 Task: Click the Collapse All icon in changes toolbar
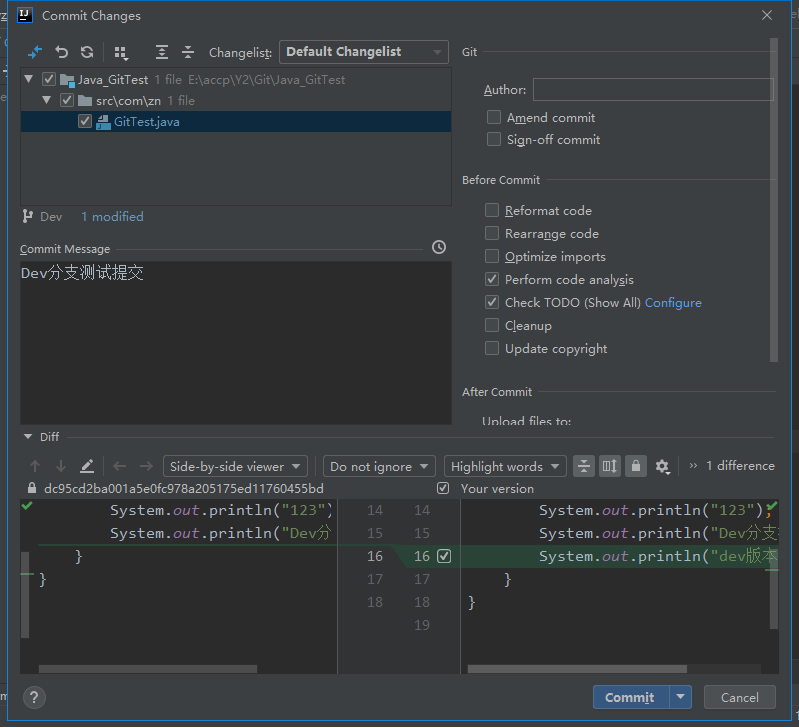[x=188, y=52]
